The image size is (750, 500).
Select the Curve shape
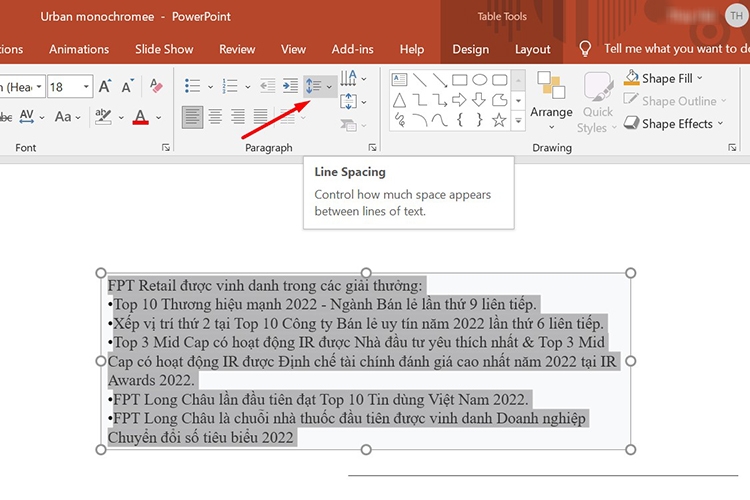coord(440,120)
